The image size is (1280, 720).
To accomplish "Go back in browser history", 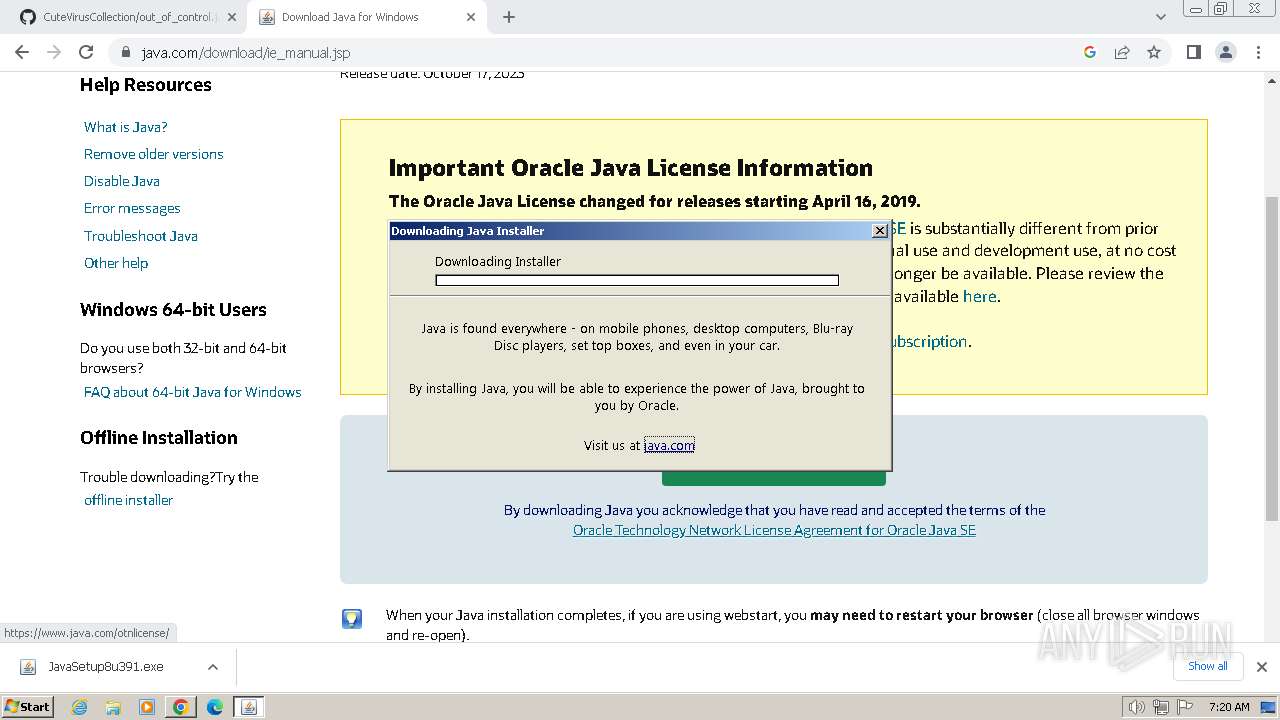I will pyautogui.click(x=22, y=52).
